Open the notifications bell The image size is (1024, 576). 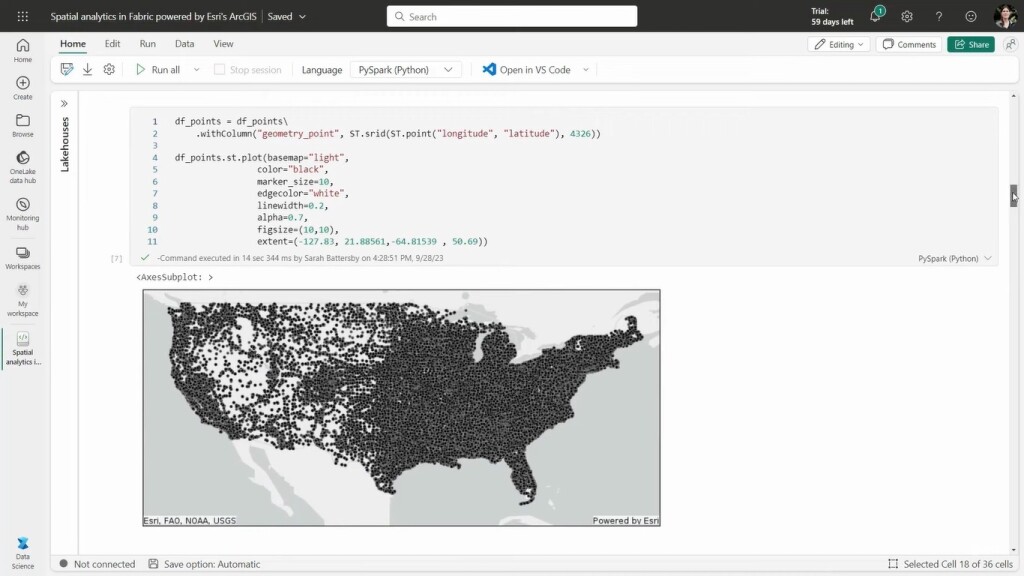[875, 16]
